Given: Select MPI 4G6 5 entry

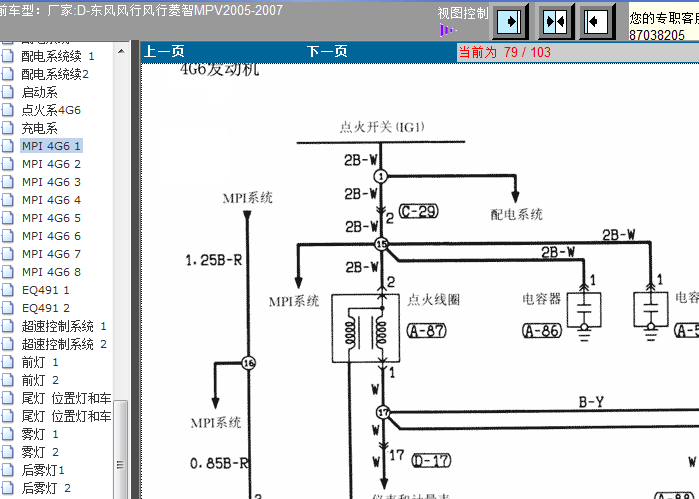Looking at the screenshot, I should pyautogui.click(x=51, y=218).
